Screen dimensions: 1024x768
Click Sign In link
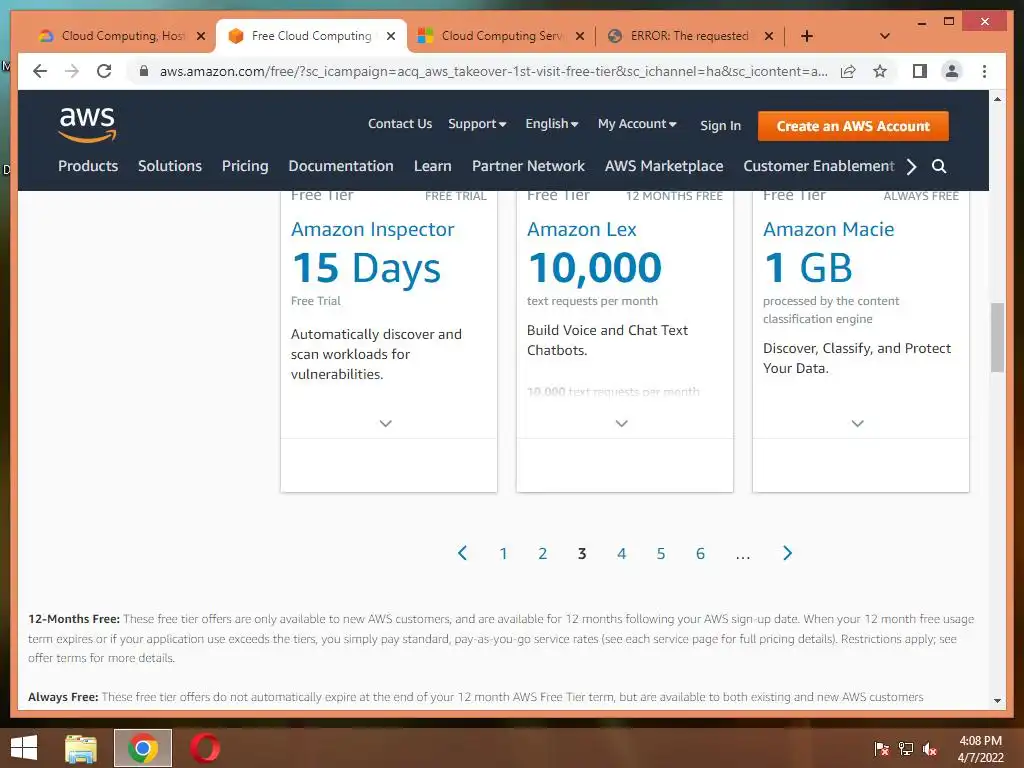[x=720, y=125]
